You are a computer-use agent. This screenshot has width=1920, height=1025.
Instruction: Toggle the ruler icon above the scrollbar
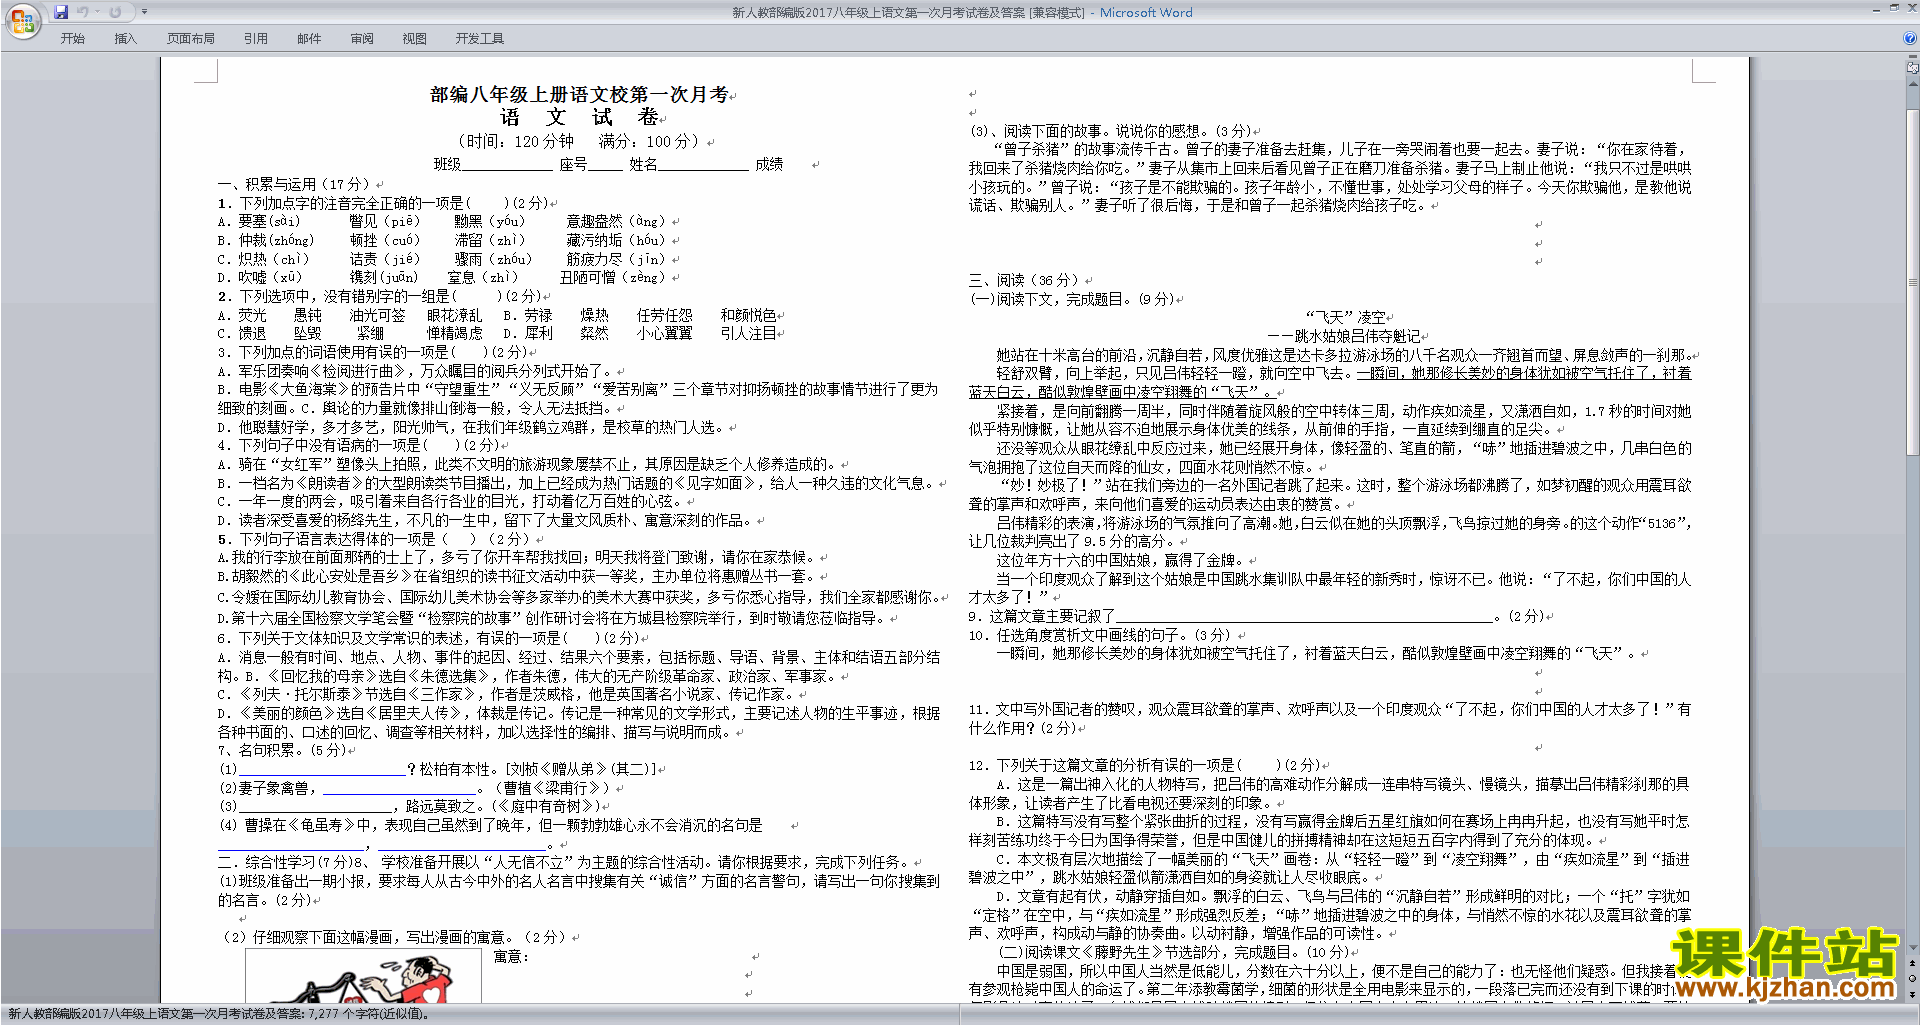pos(1913,69)
